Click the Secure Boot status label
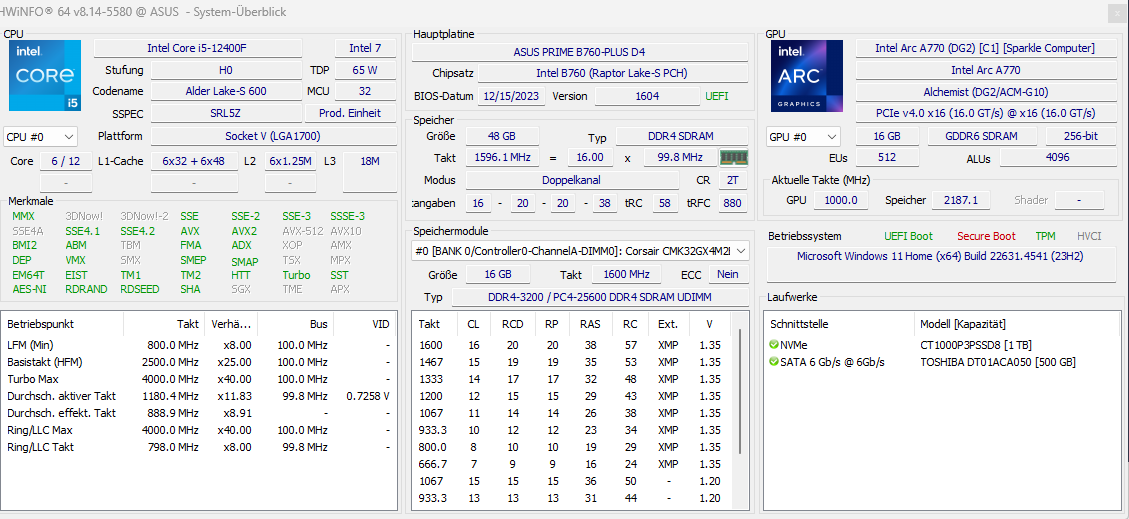This screenshot has height=519, width=1129. tap(986, 236)
